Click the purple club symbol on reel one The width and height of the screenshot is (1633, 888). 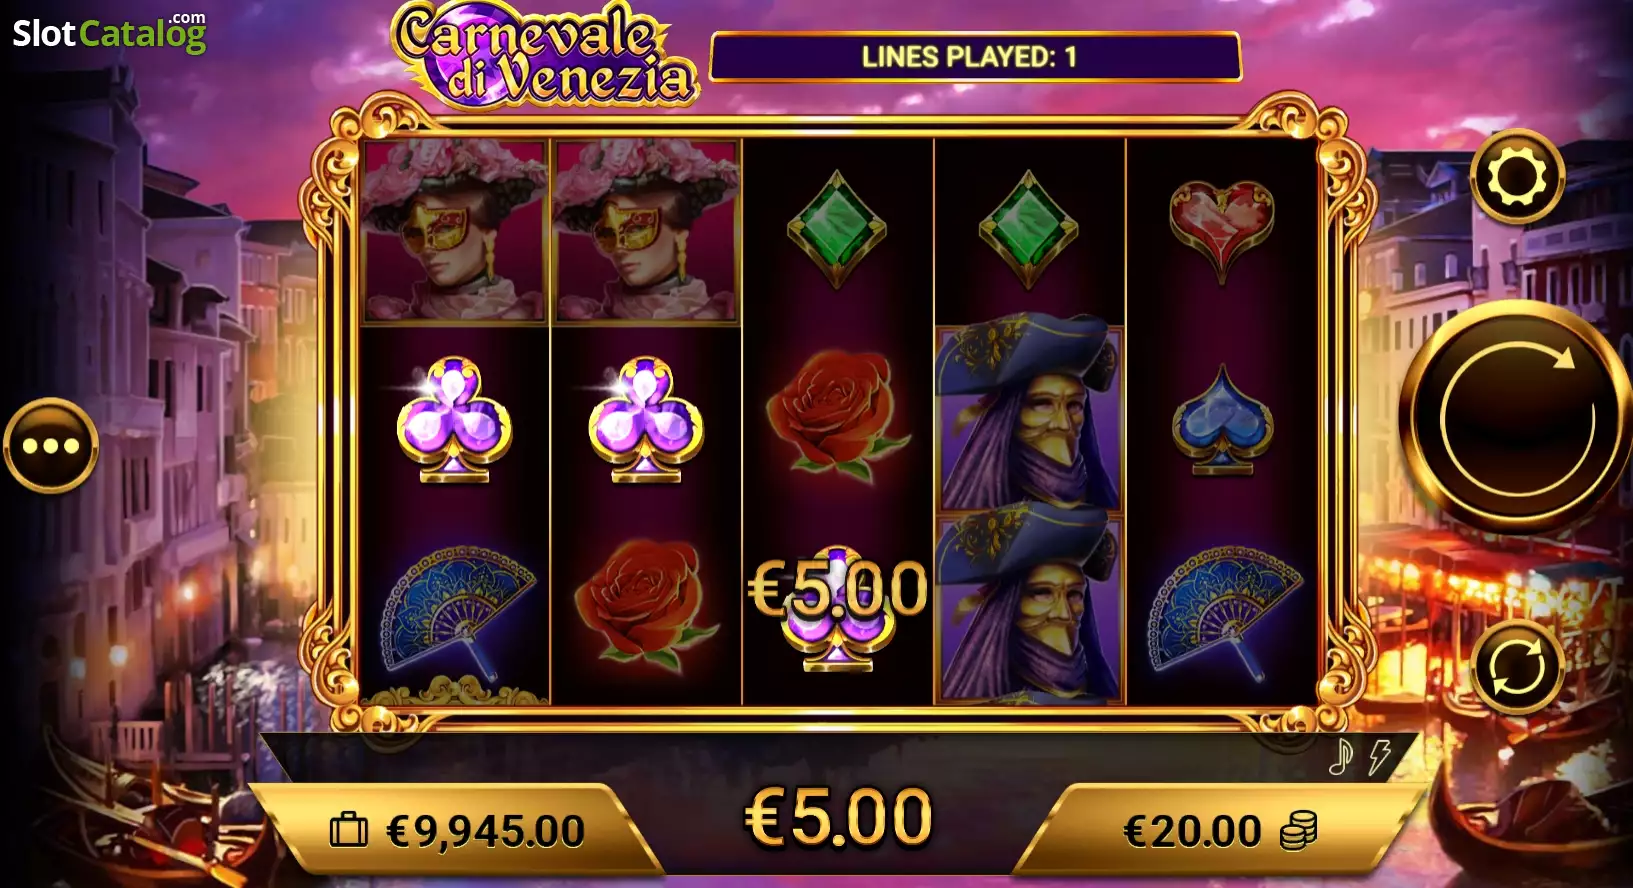[455, 420]
